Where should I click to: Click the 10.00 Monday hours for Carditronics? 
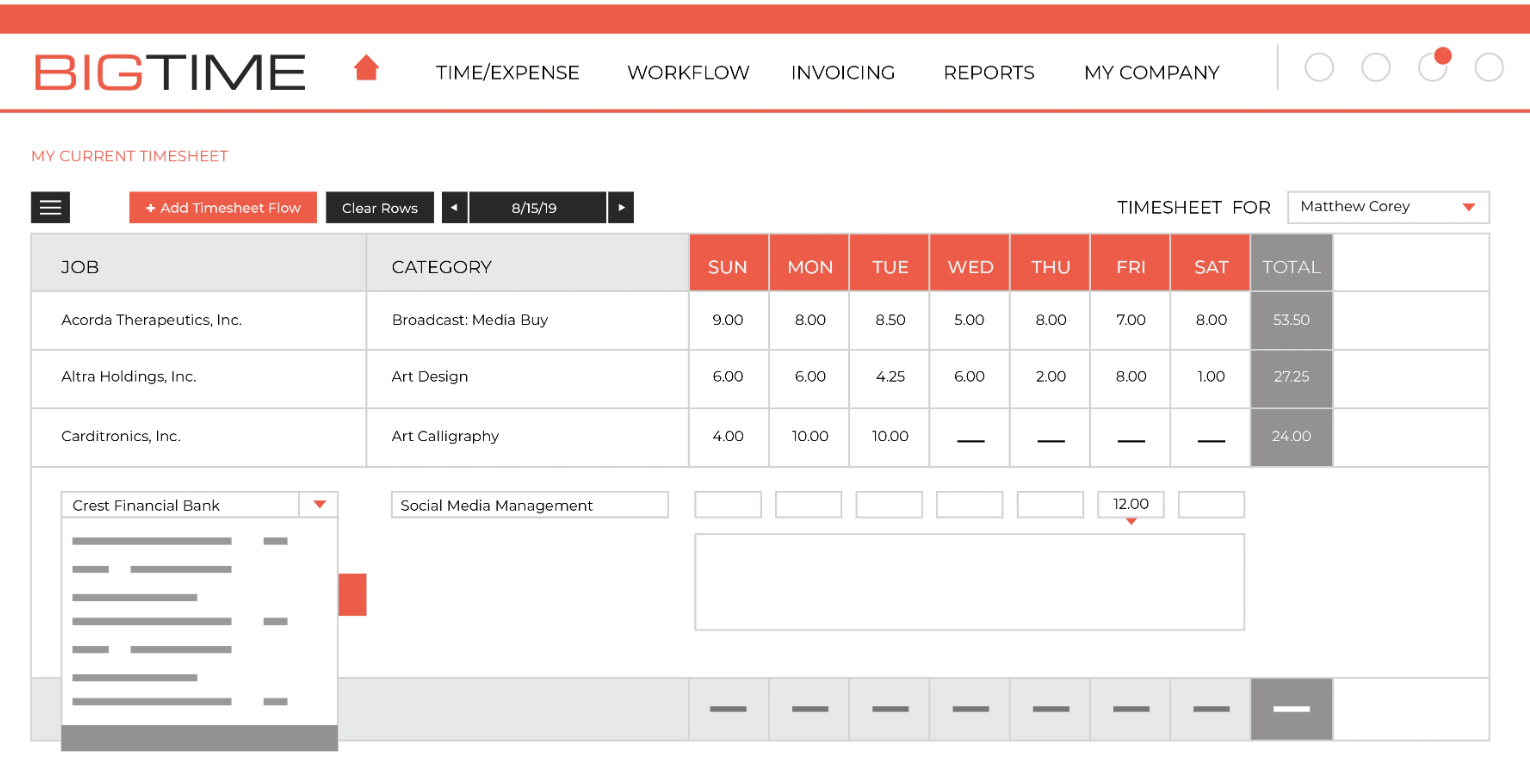point(810,436)
